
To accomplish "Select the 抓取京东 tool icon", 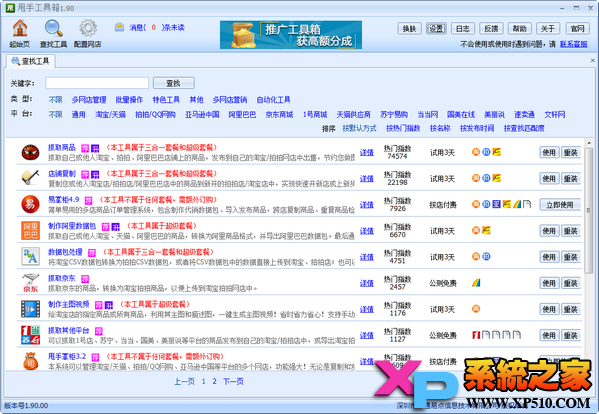I will click(x=30, y=283).
